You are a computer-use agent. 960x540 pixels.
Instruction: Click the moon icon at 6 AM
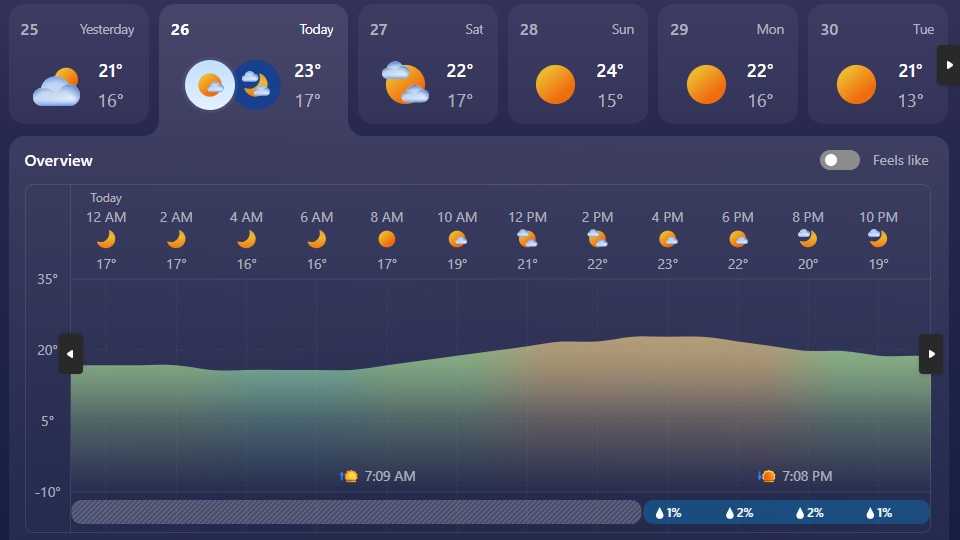pos(317,239)
